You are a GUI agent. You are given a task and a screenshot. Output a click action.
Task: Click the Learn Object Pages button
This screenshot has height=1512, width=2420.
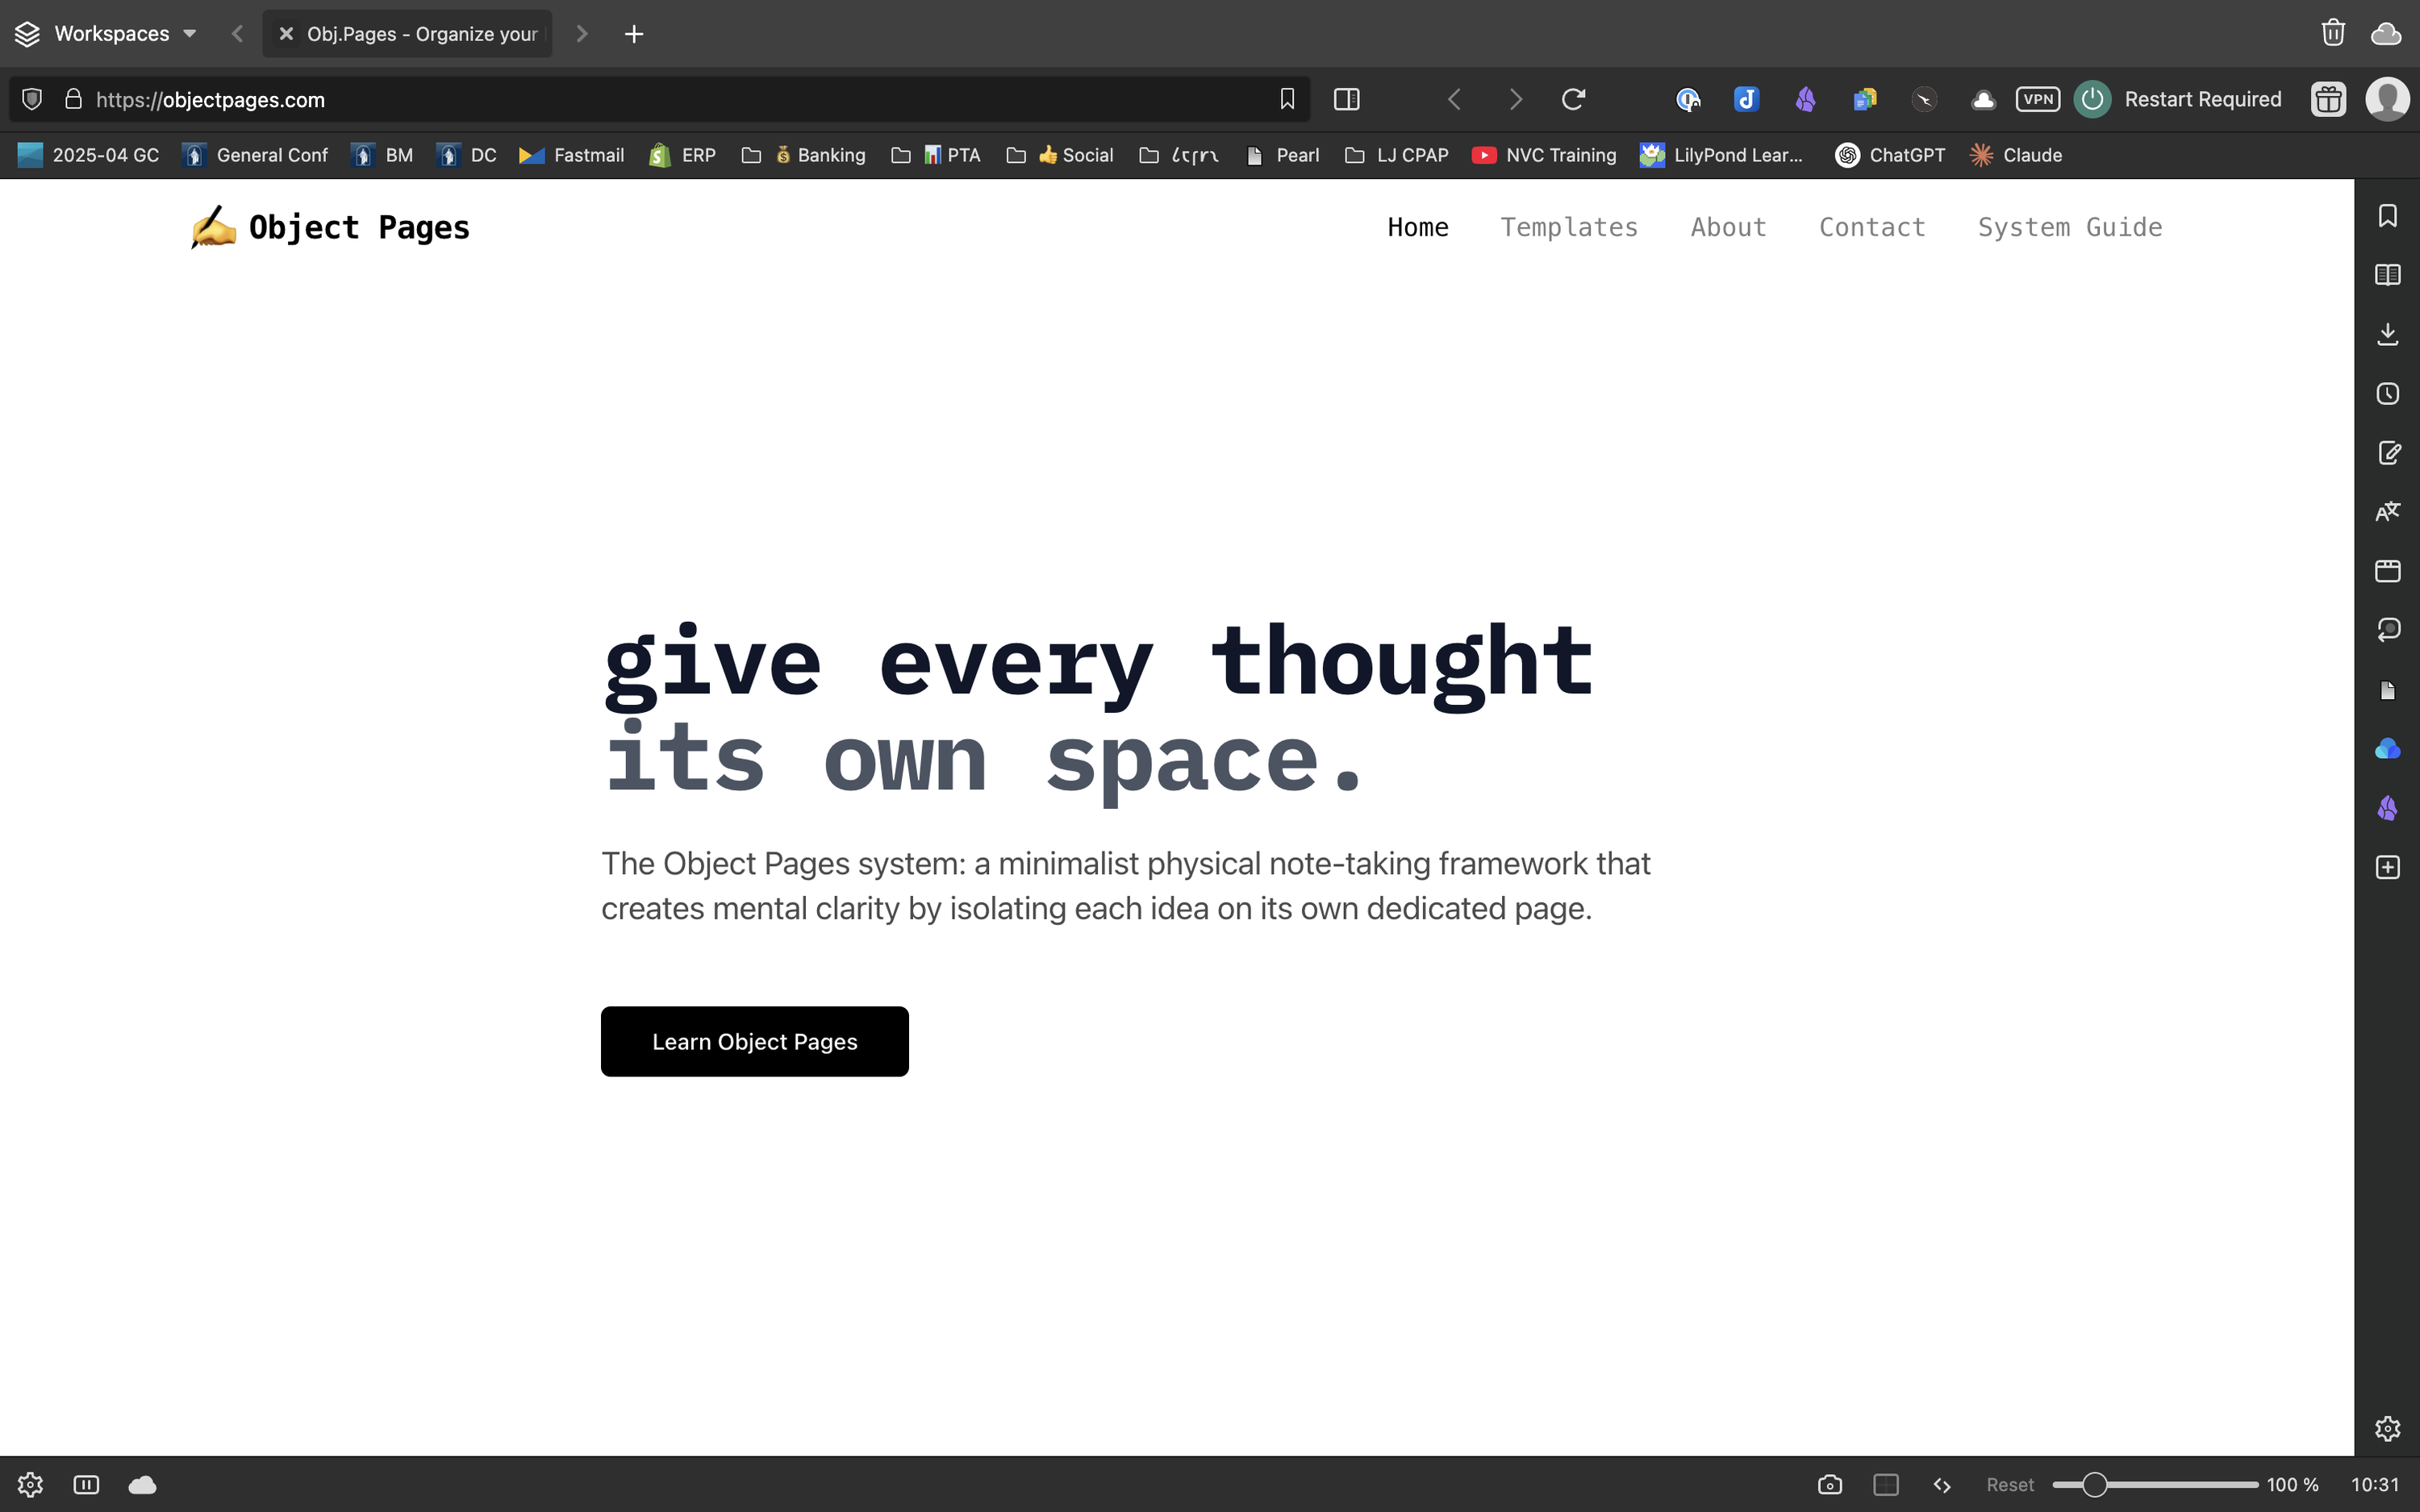(755, 1041)
